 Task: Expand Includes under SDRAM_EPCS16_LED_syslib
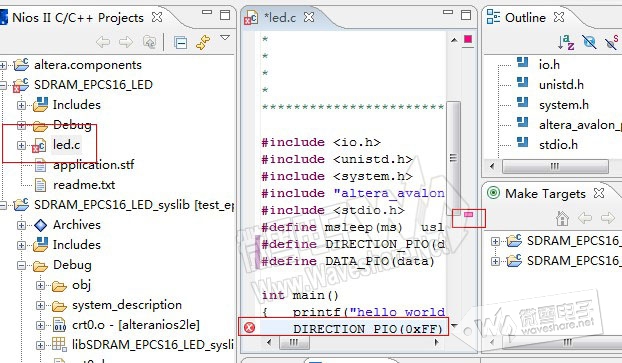[x=21, y=245]
